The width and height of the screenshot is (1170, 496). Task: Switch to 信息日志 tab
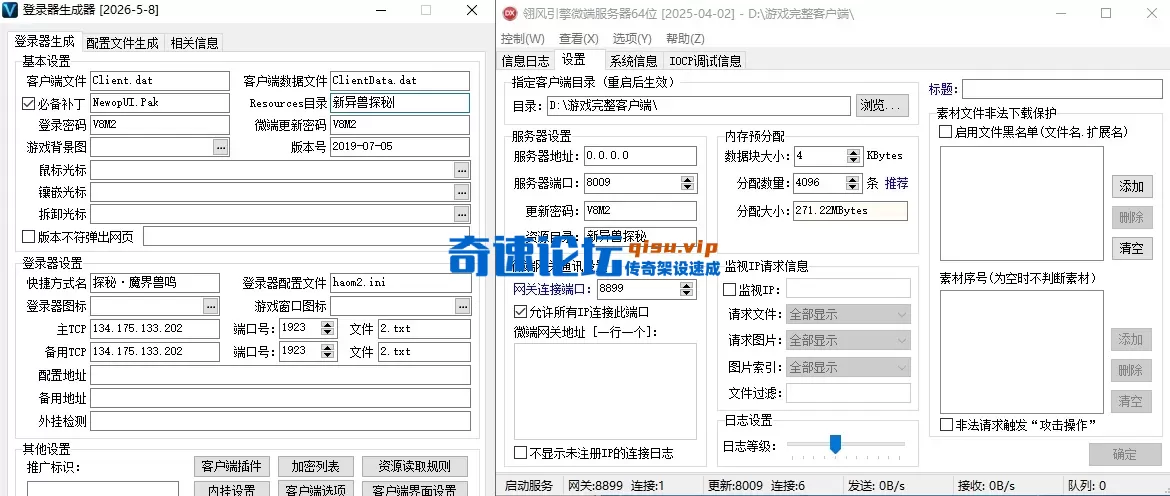(x=525, y=60)
